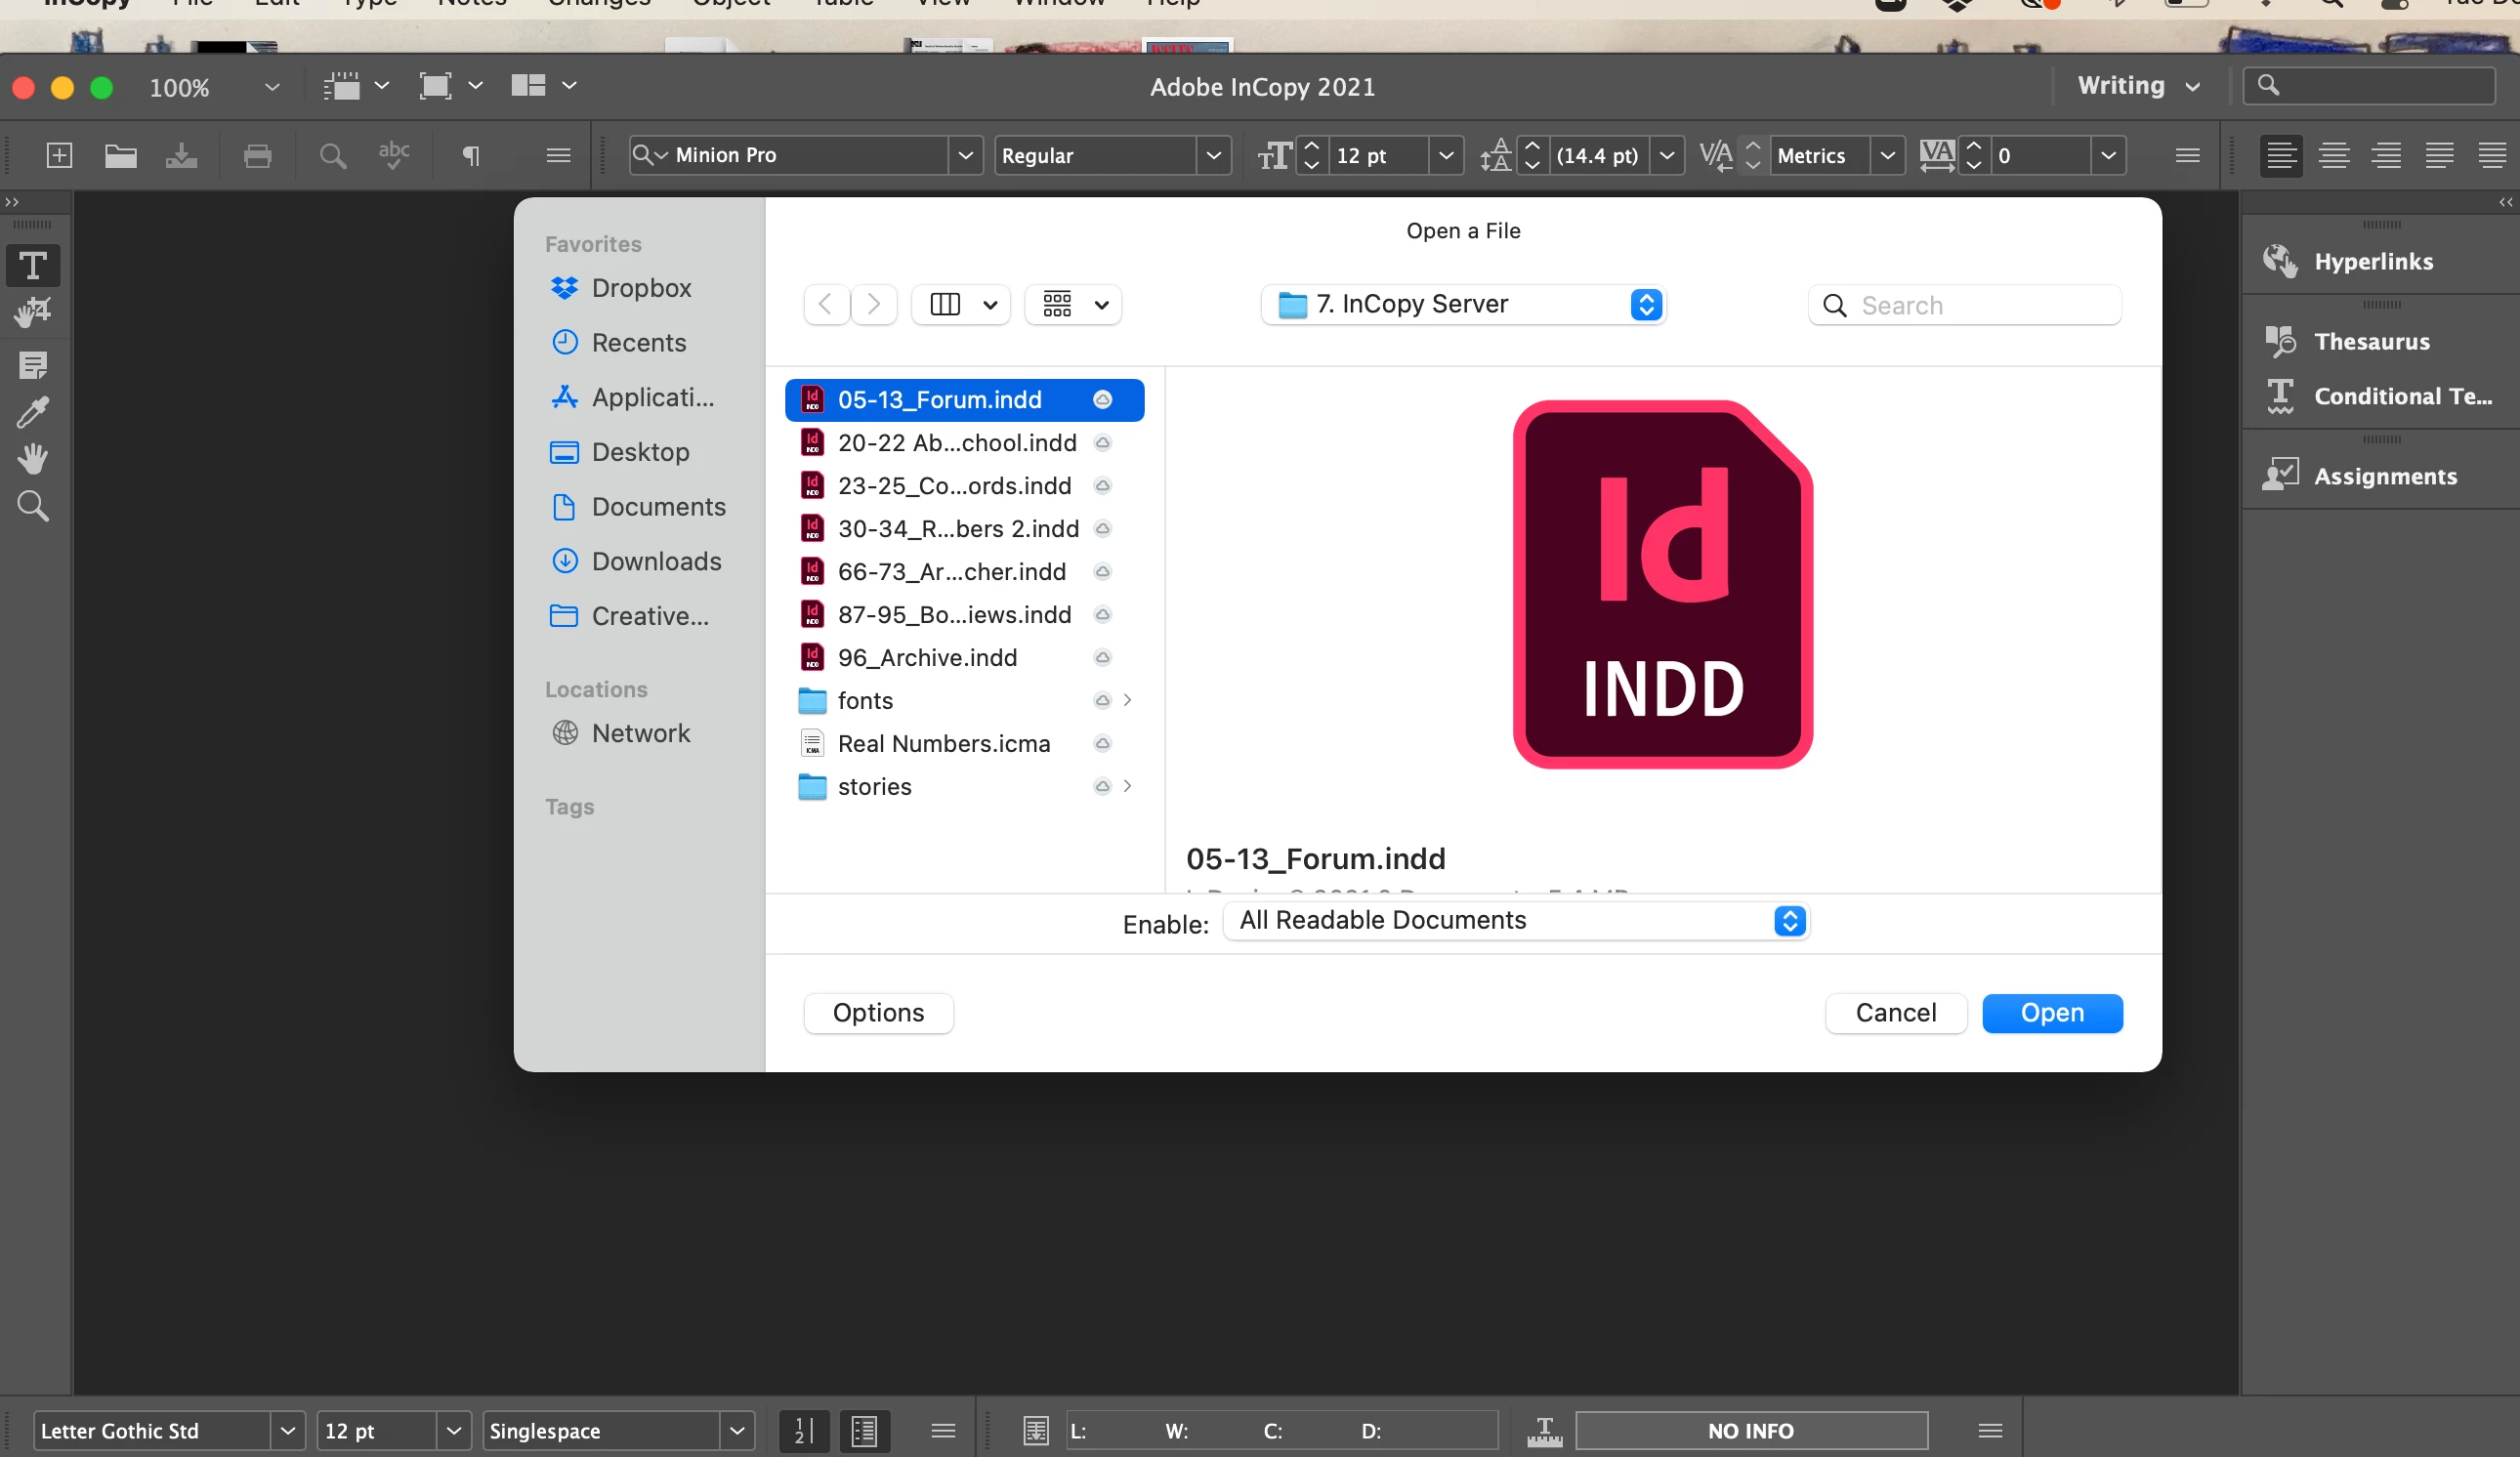Select Downloads in the sidebar
The width and height of the screenshot is (2520, 1457).
656,561
